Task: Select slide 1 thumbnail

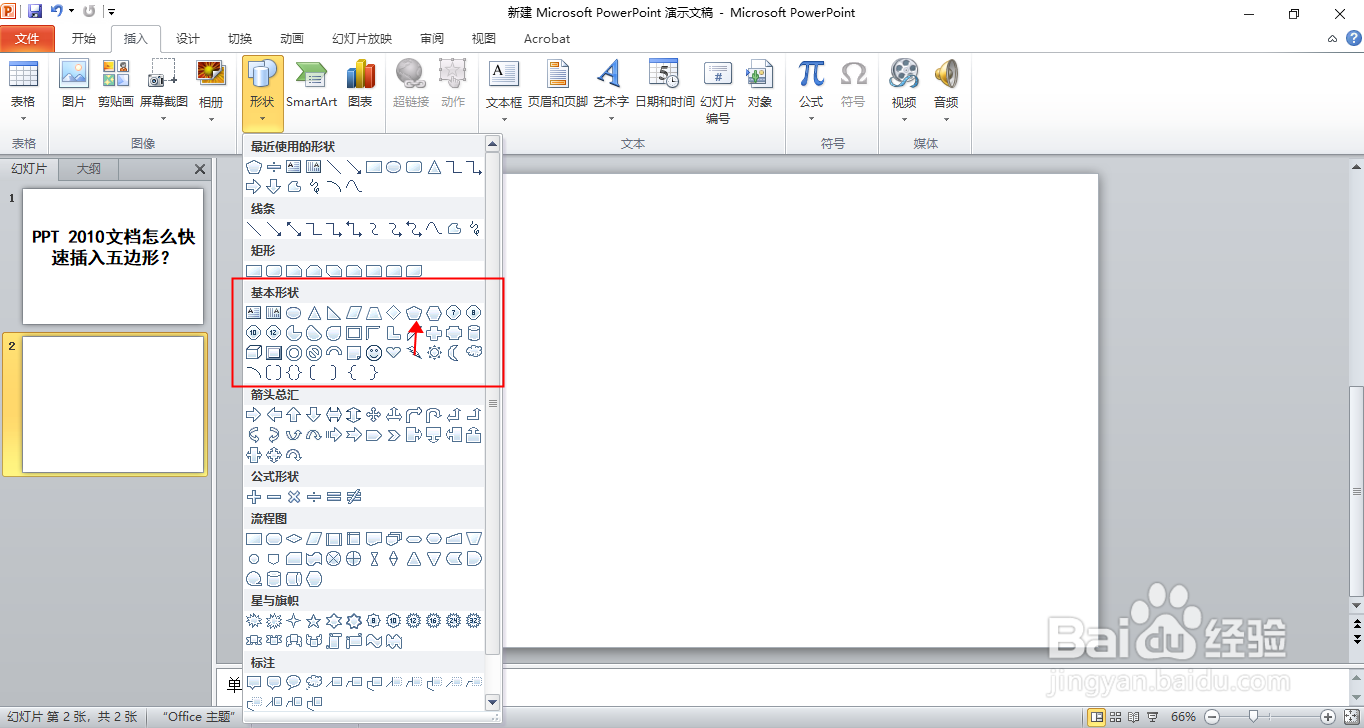Action: (113, 256)
